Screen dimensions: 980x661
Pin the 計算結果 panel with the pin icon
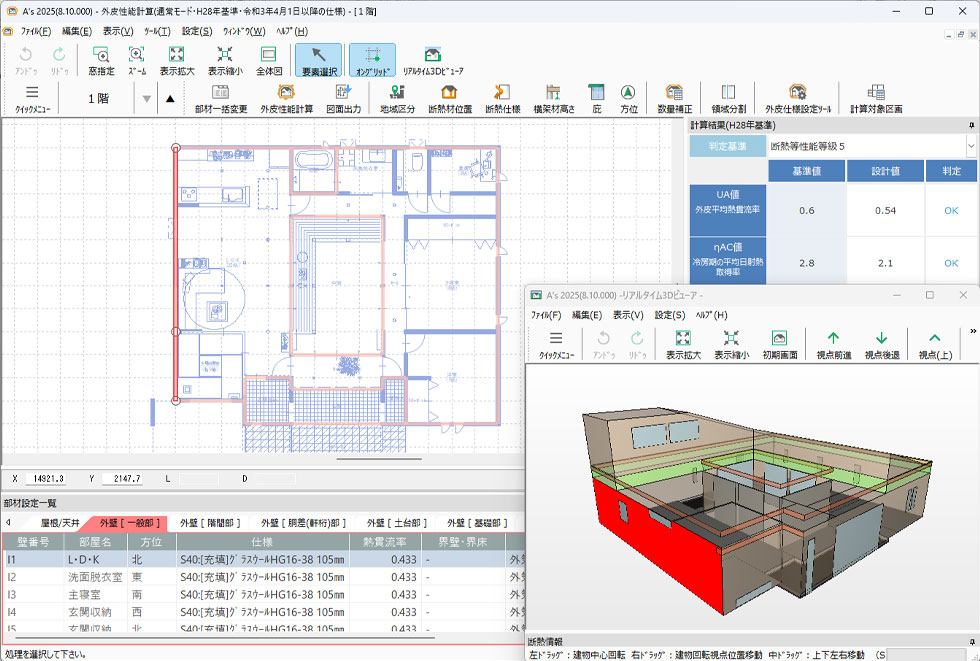click(971, 126)
